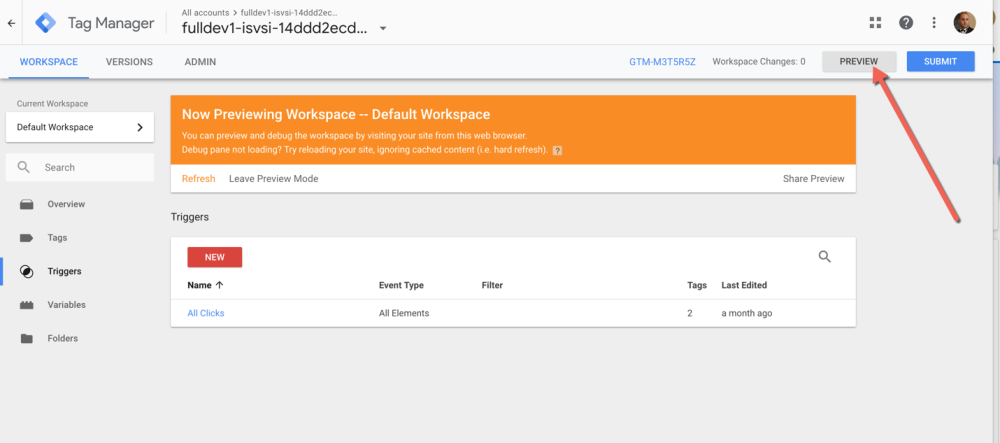
Task: Click the Workspace Changes: 0 text
Action: [x=759, y=62]
